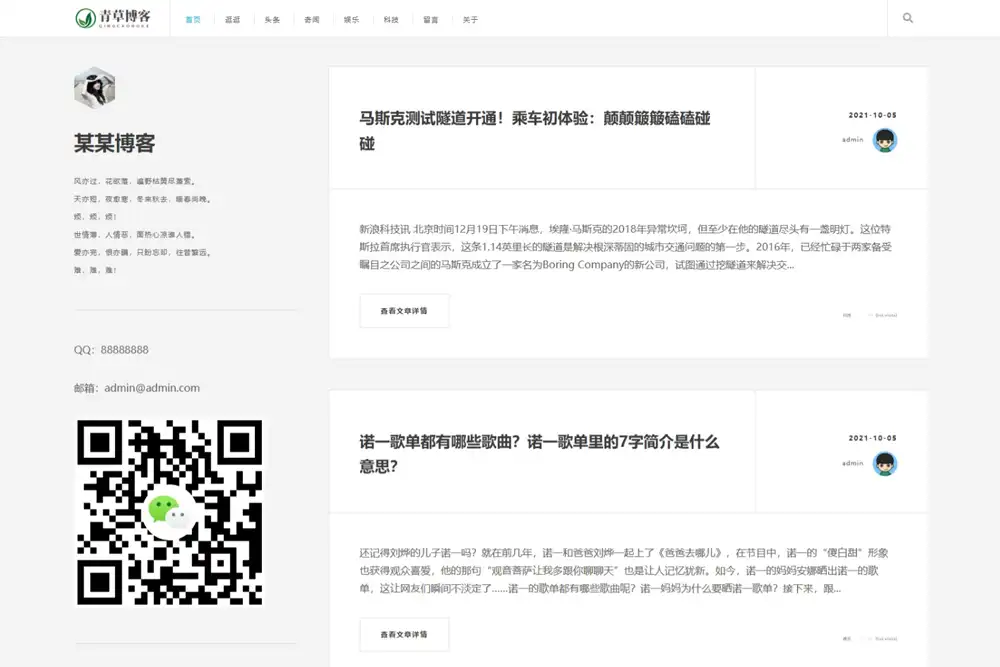The image size is (1000, 667).
Task: Click sidebar poem line 风亦过，花欲落
Action: 135,181
